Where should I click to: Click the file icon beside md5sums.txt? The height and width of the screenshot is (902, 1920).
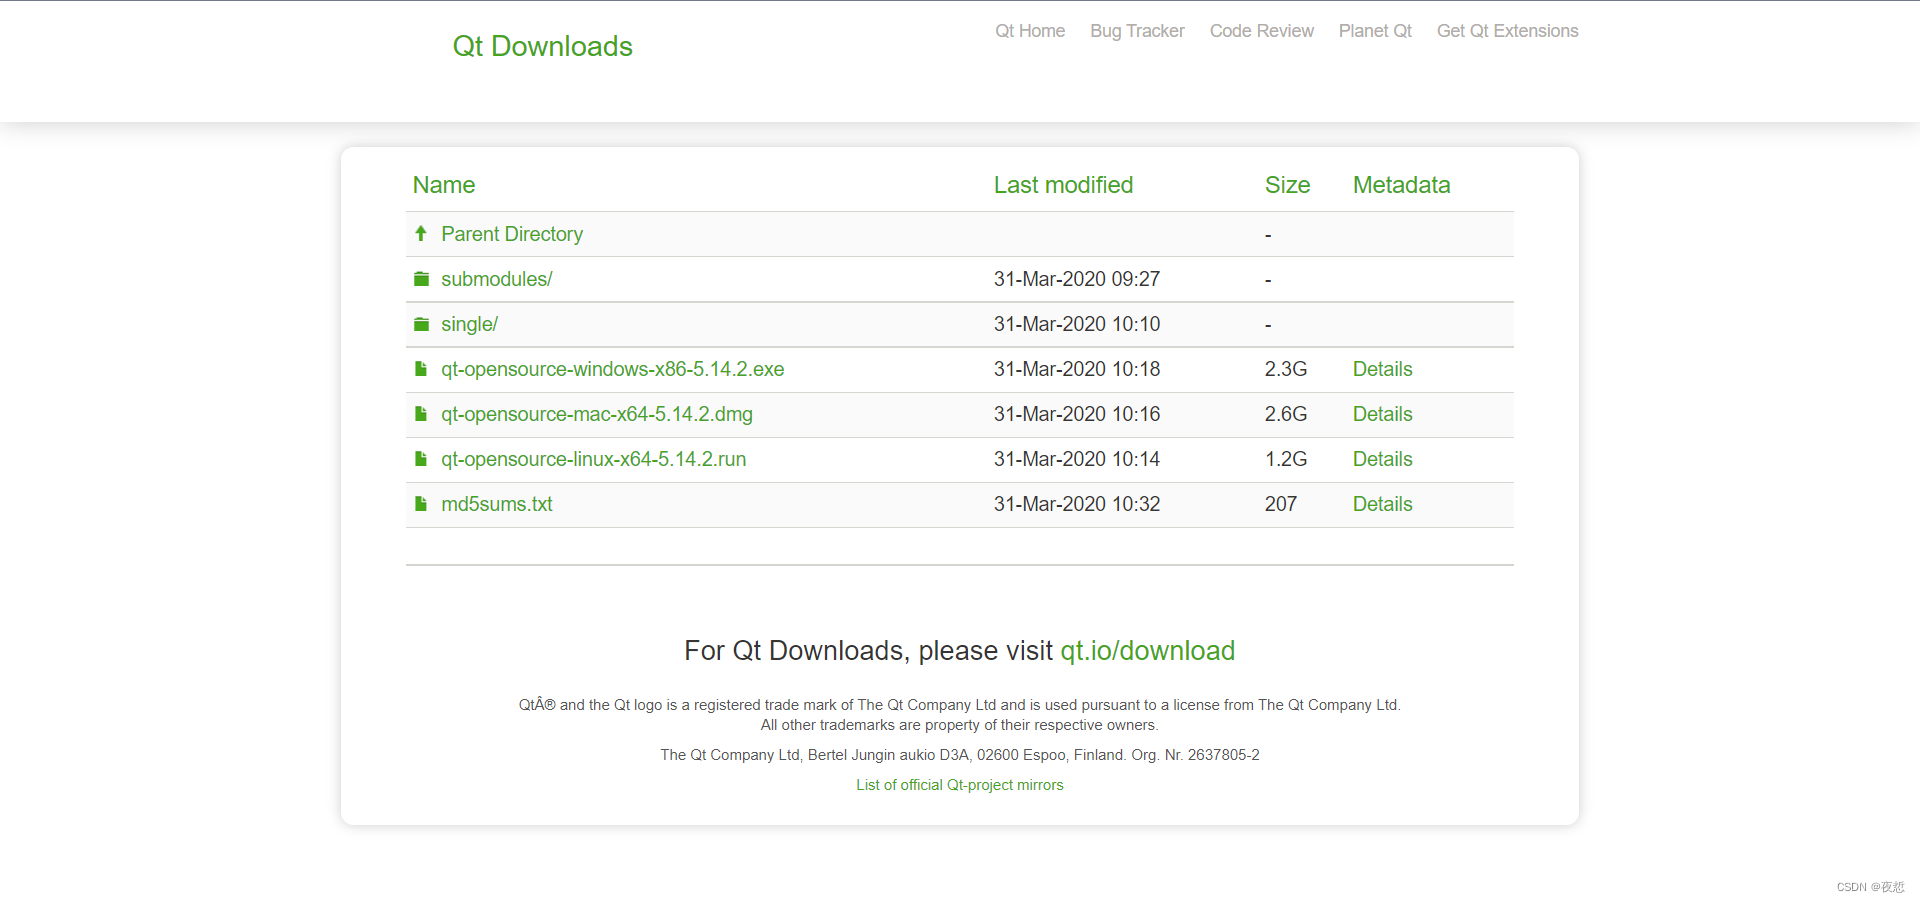click(x=421, y=504)
